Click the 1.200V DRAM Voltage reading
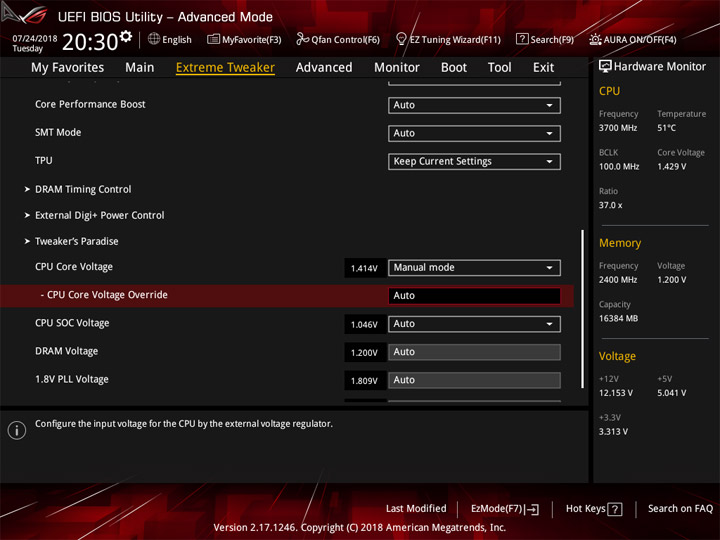The image size is (720, 540). click(x=365, y=353)
